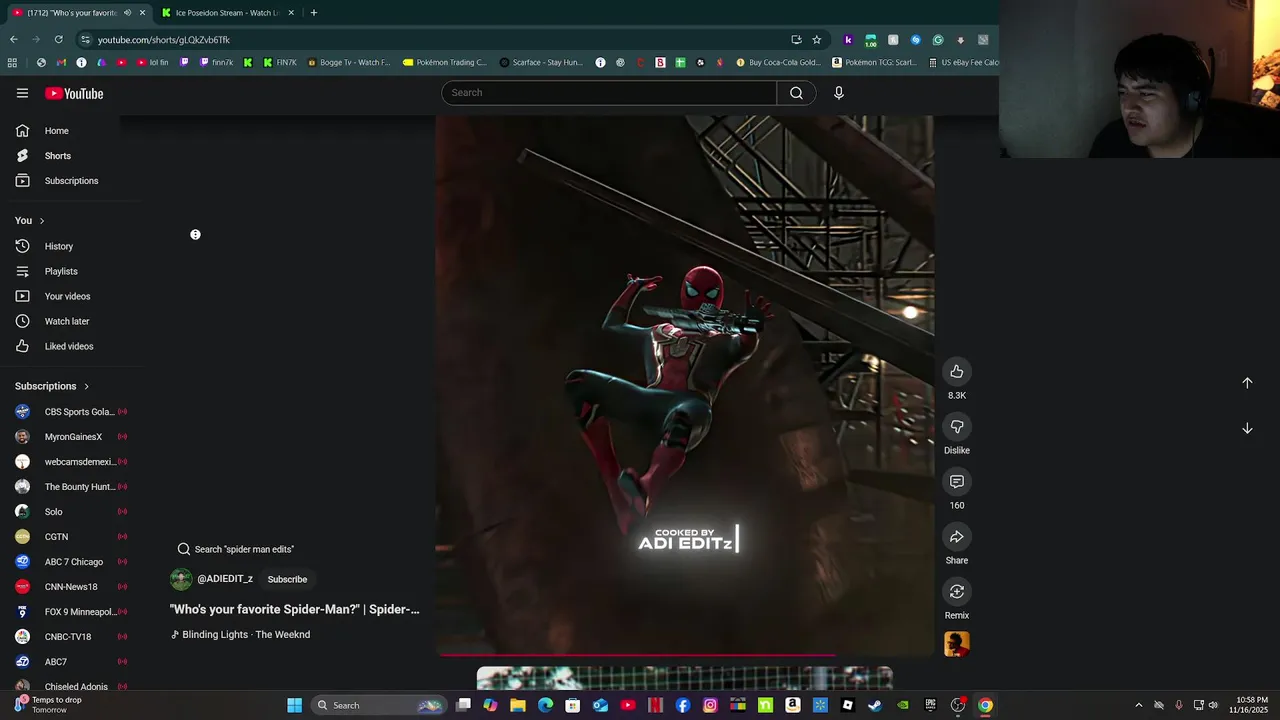The image size is (1280, 720).
Task: Open the comments with 160 count
Action: click(957, 481)
